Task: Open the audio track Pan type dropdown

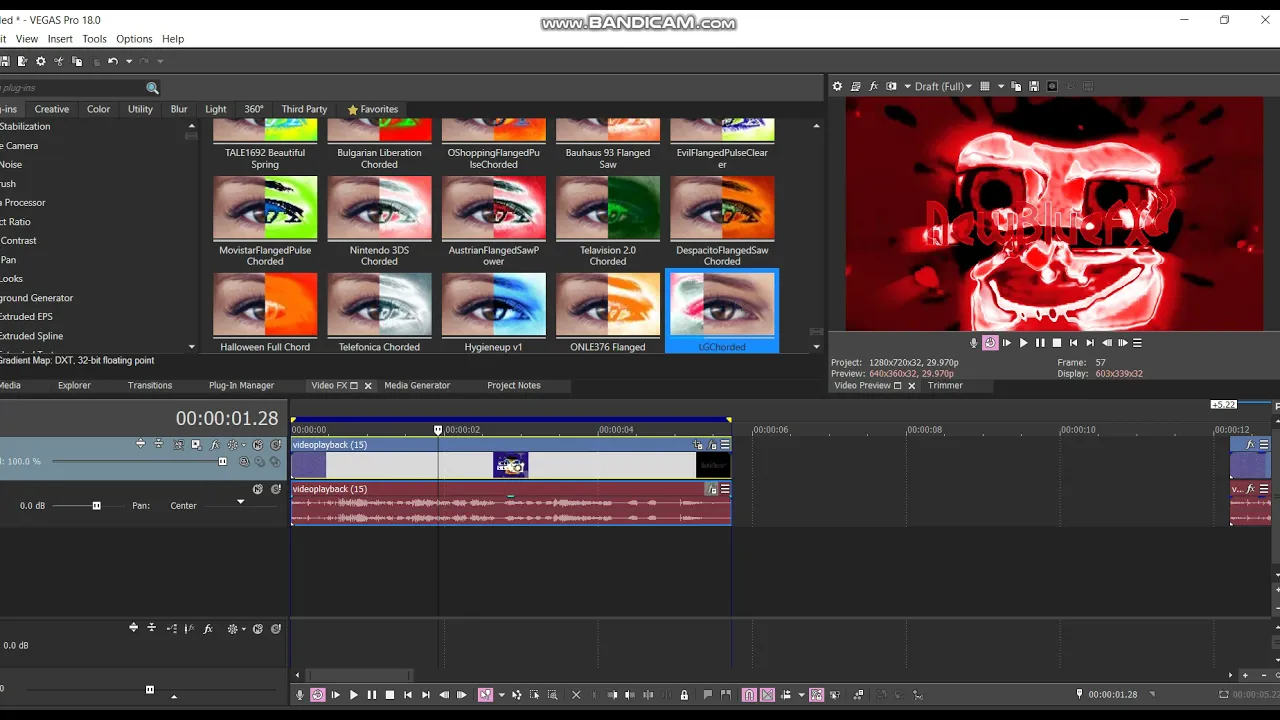Action: click(x=240, y=502)
